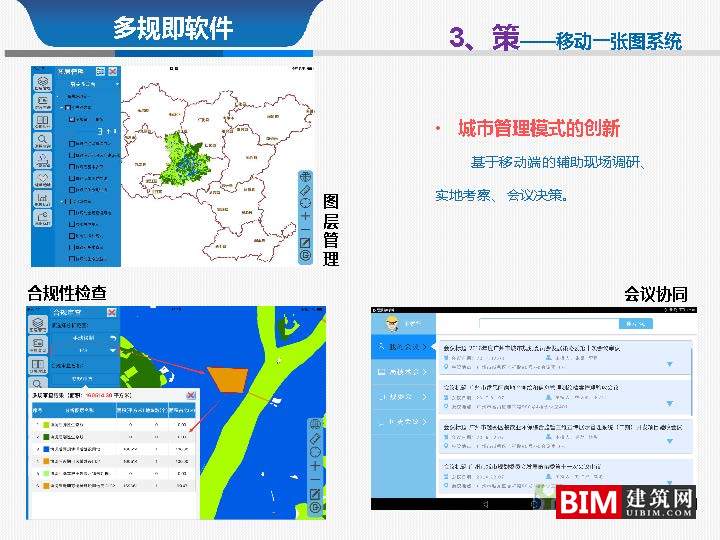This screenshot has width=720, height=540.
Task: Click the orange polygon parcel on the compliance map
Action: 230,379
